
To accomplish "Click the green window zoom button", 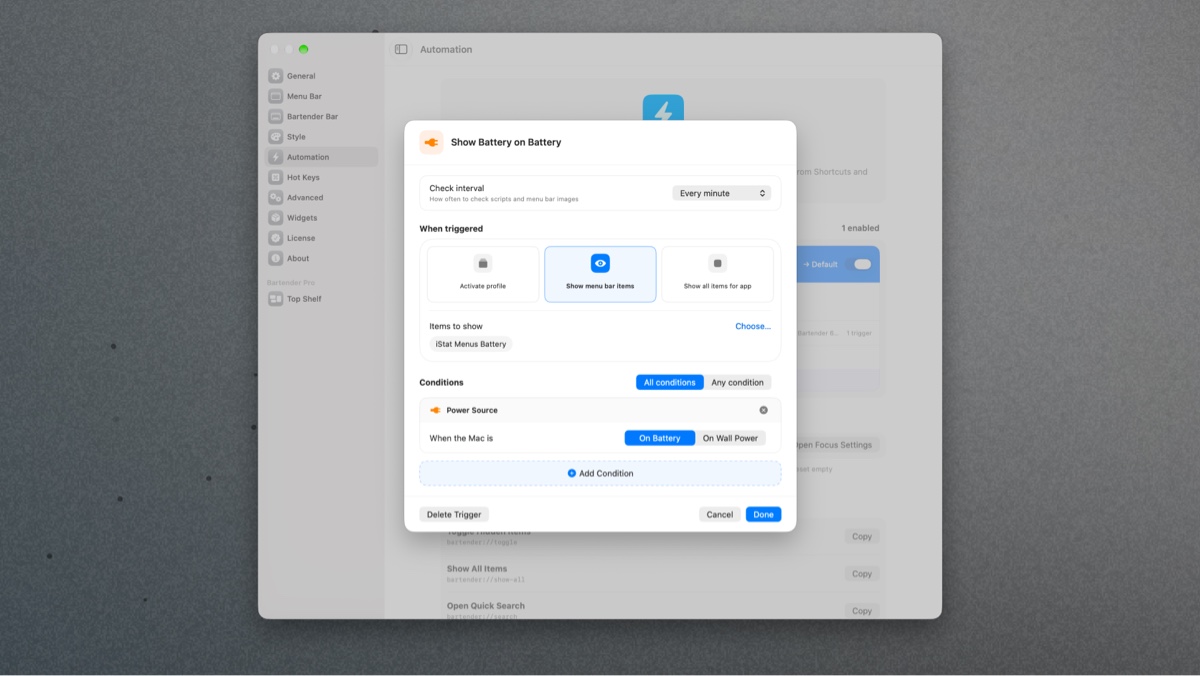I will (303, 49).
